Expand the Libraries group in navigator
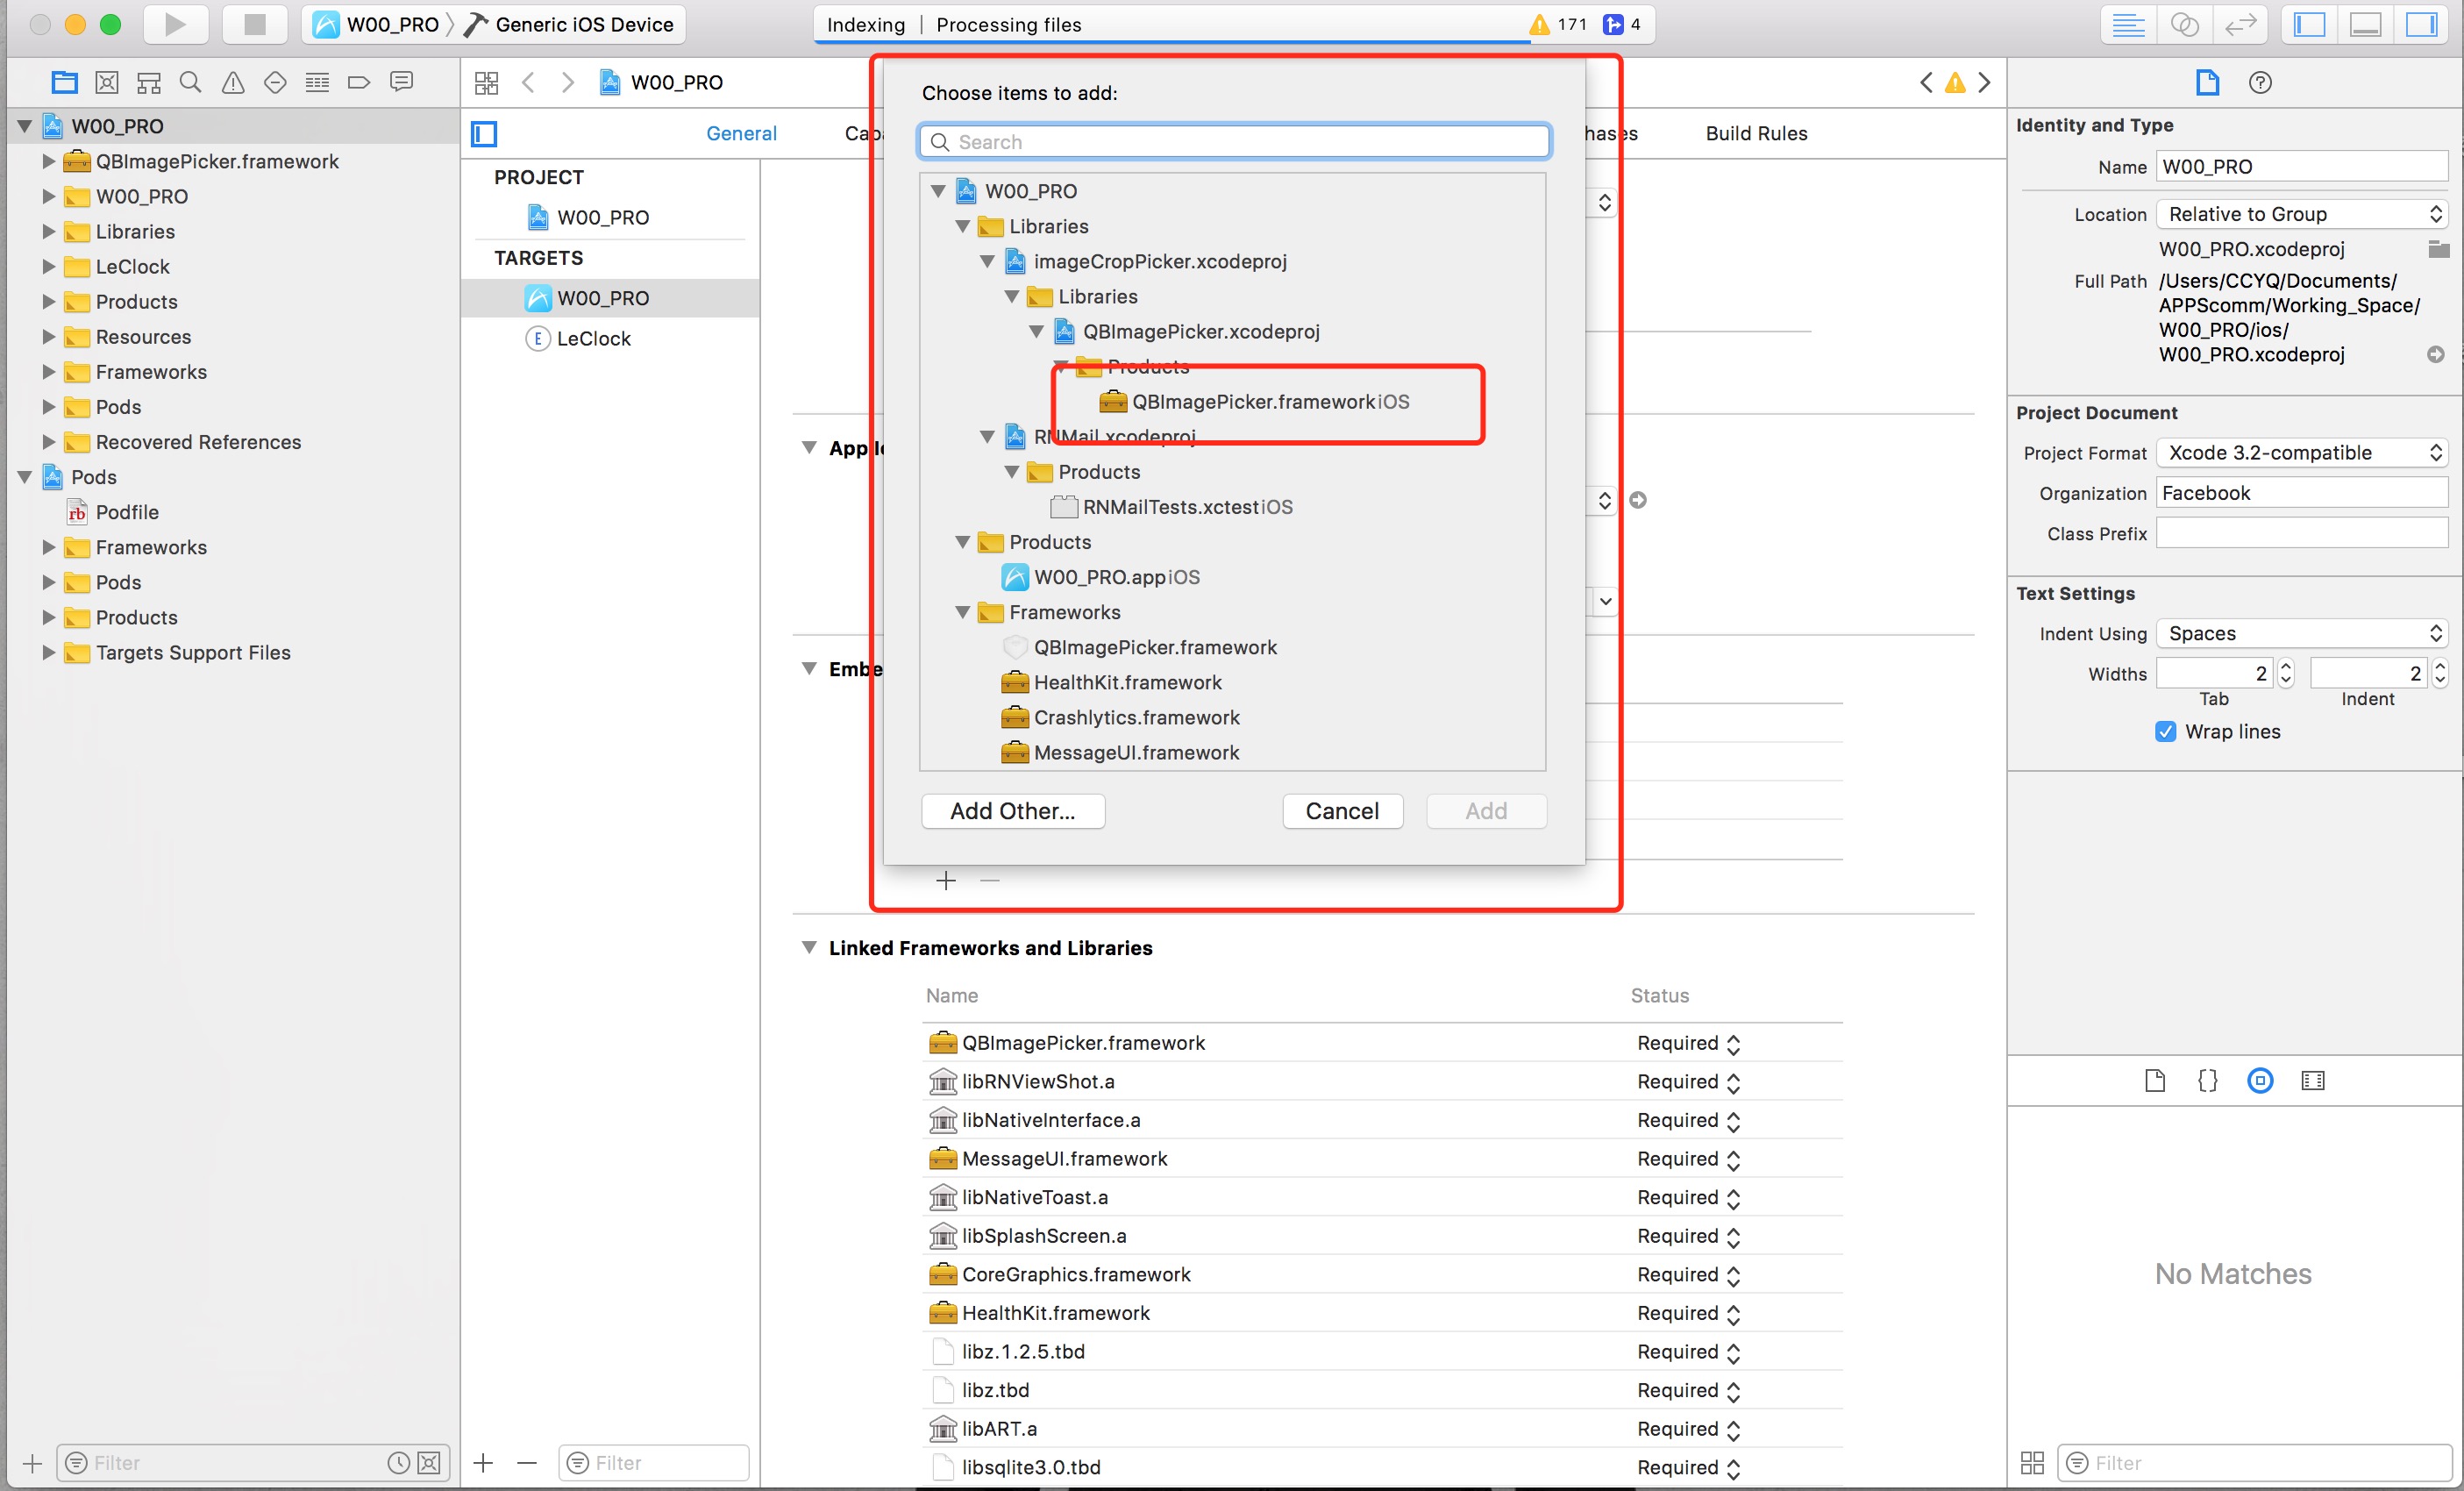The height and width of the screenshot is (1491, 2464). pyautogui.click(x=48, y=231)
